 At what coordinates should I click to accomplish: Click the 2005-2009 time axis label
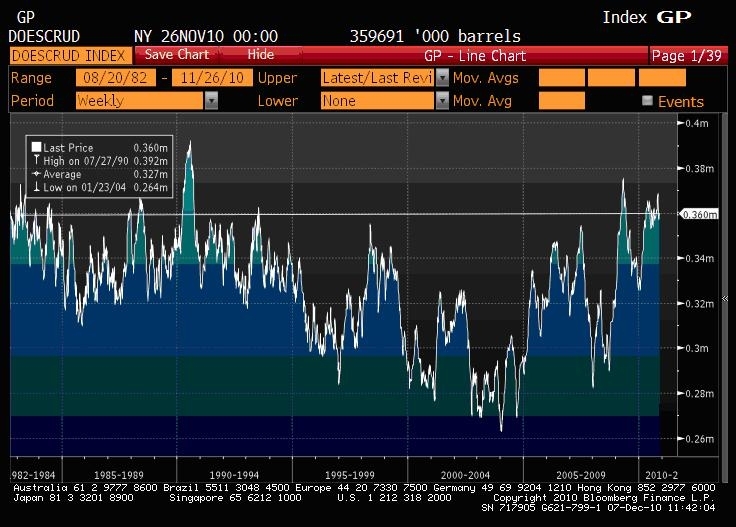[581, 475]
